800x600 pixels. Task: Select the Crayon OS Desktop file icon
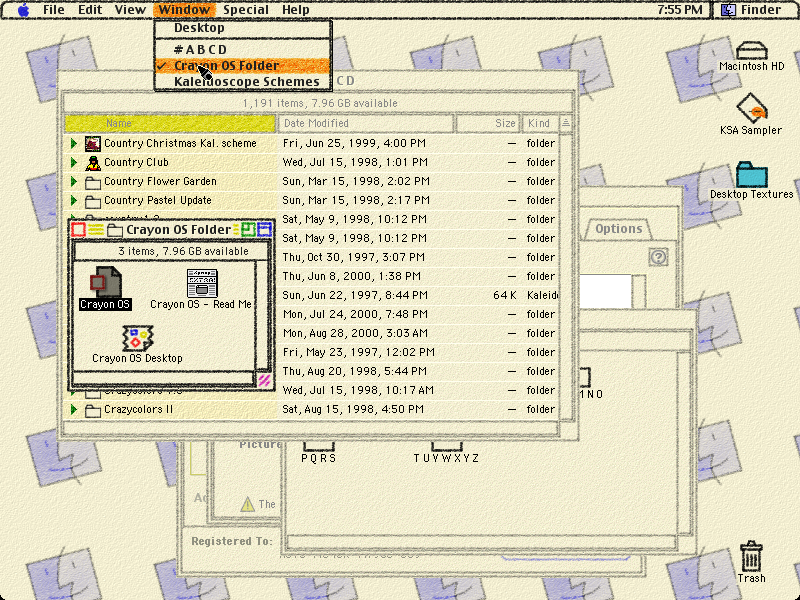click(x=137, y=338)
